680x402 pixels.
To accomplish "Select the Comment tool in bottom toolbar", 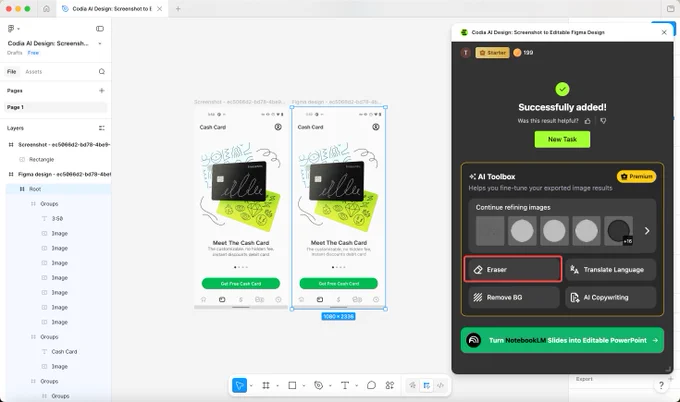I will pos(371,385).
